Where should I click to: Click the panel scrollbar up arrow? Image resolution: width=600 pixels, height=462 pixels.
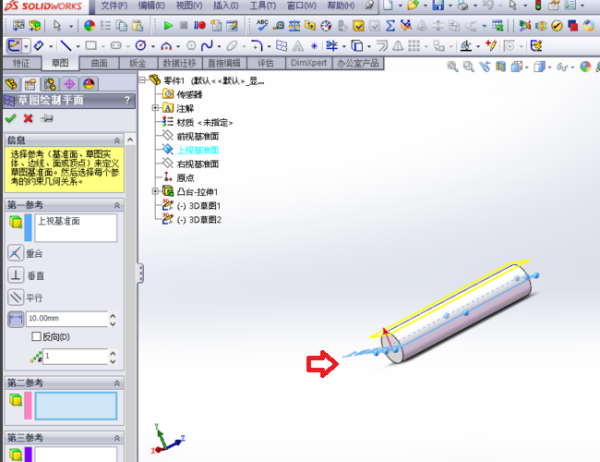[x=130, y=140]
